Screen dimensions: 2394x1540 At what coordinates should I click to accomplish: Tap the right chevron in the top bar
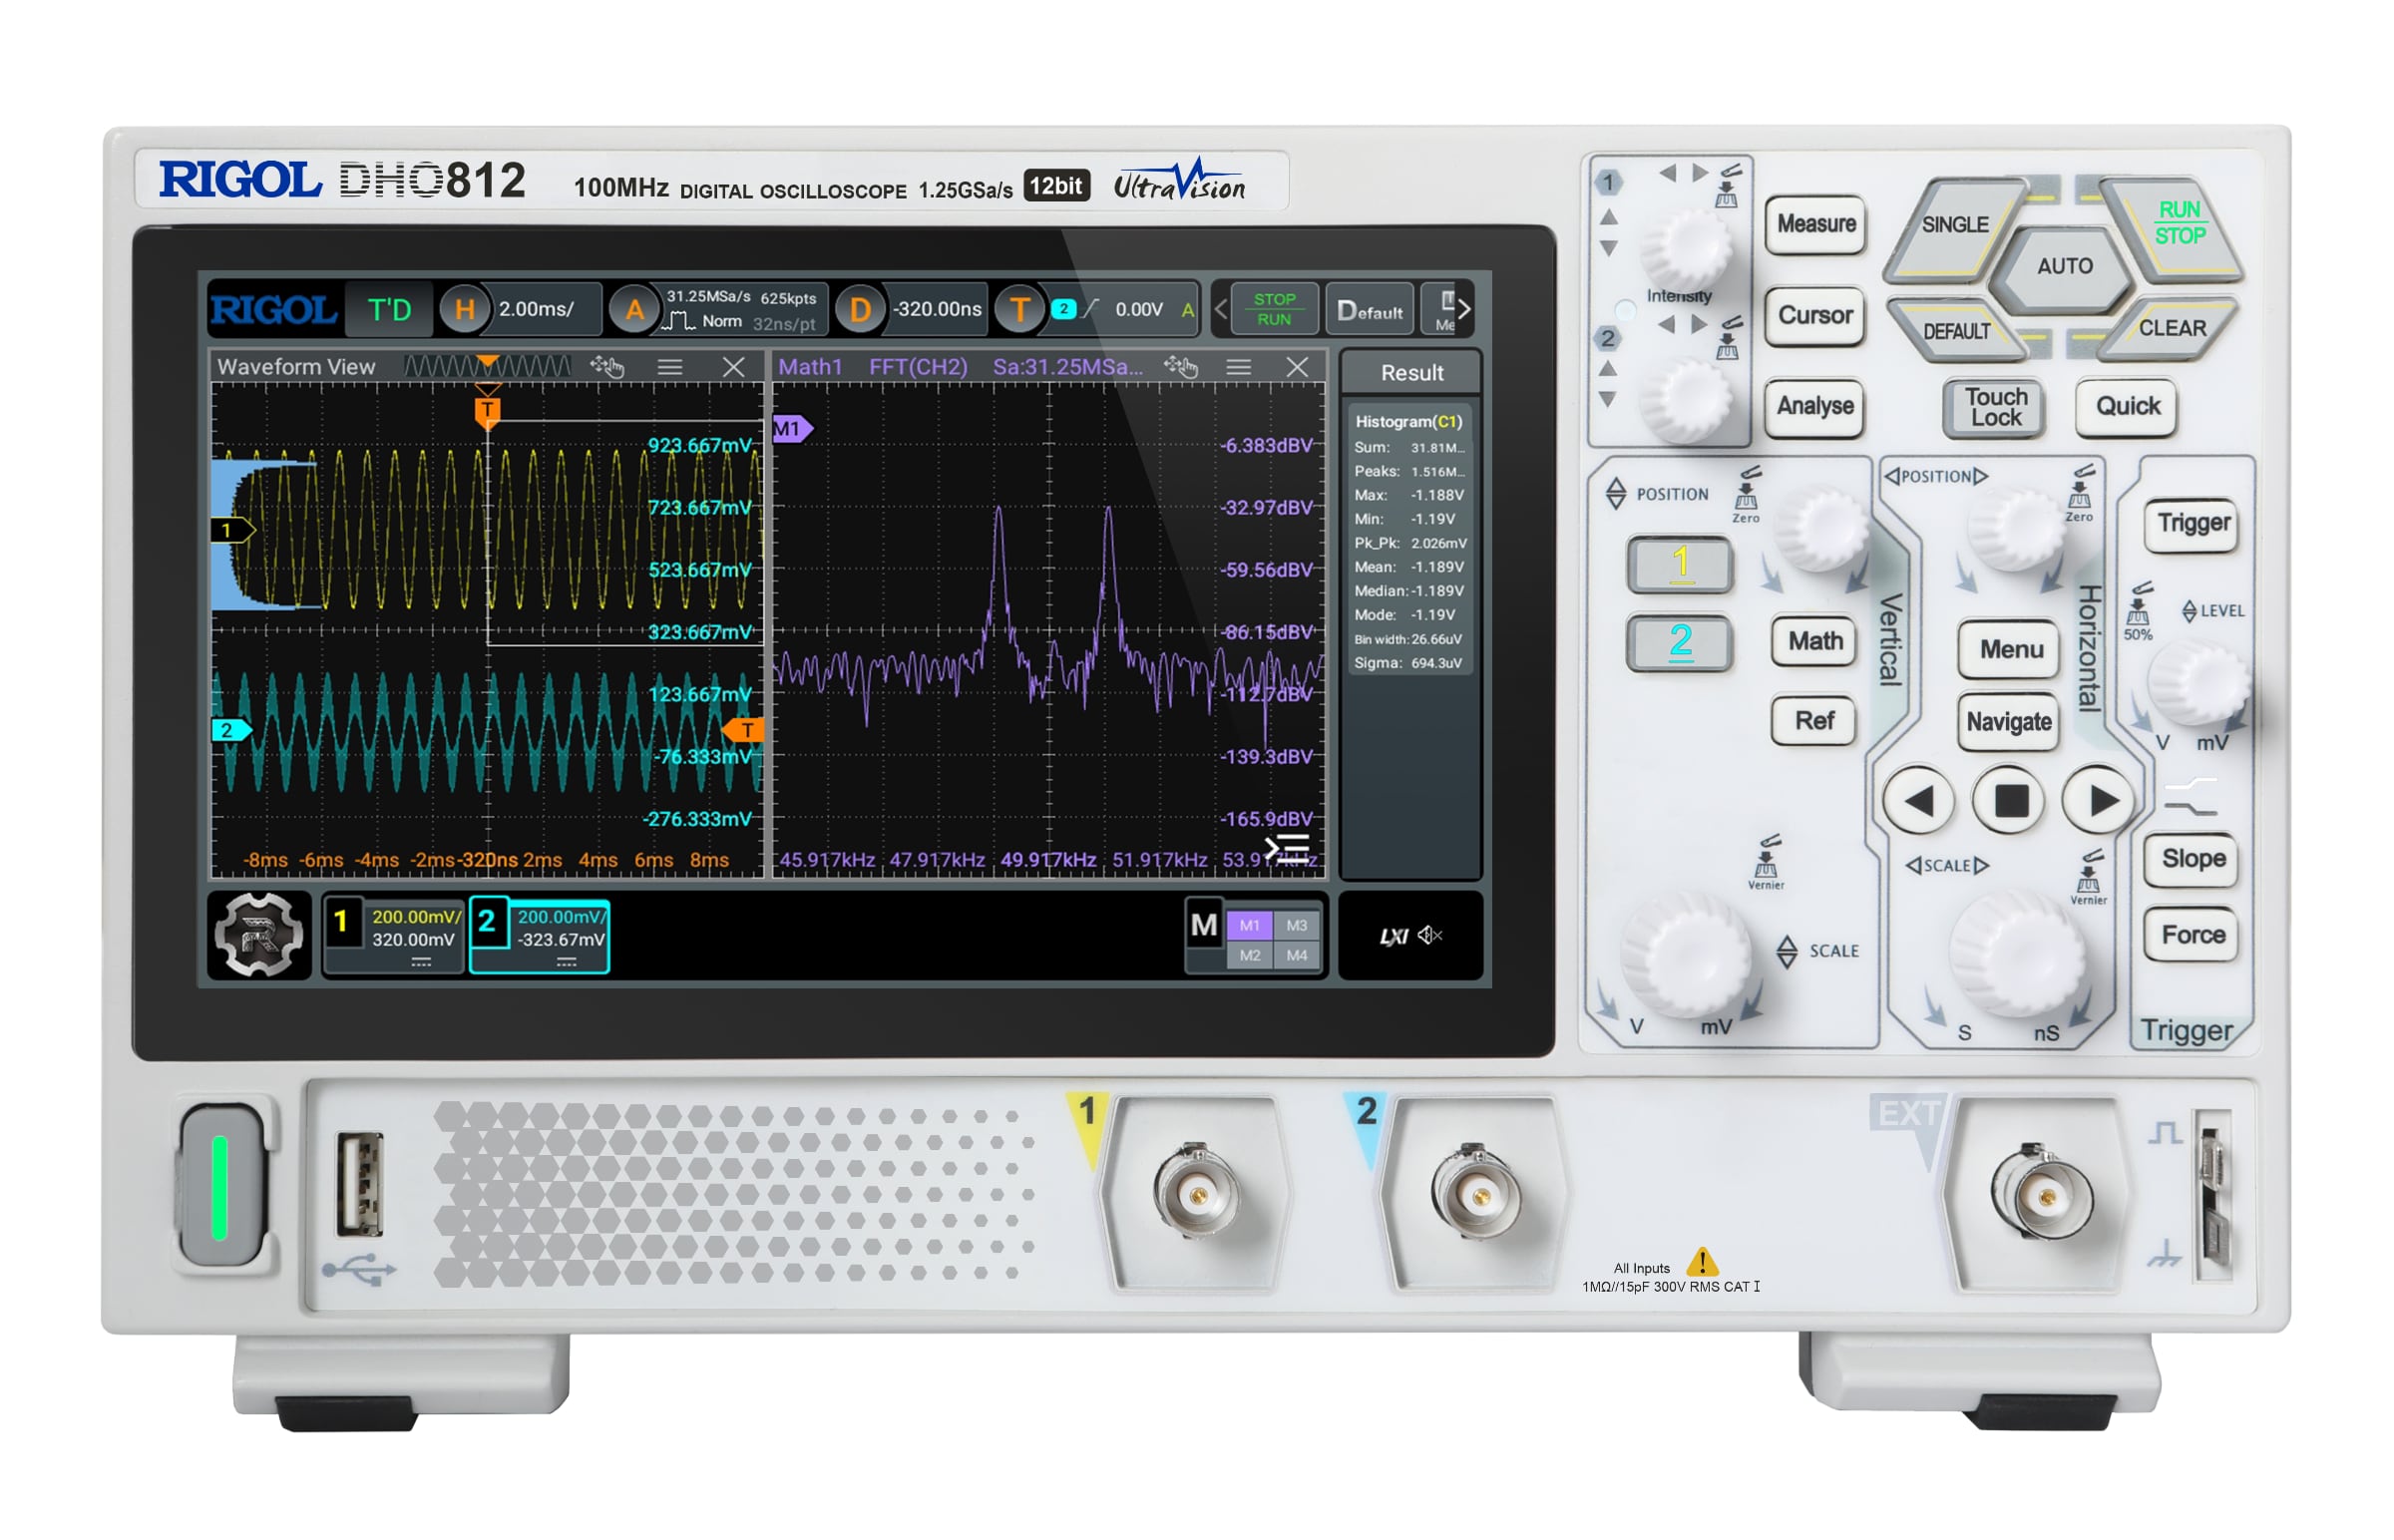pyautogui.click(x=1464, y=309)
